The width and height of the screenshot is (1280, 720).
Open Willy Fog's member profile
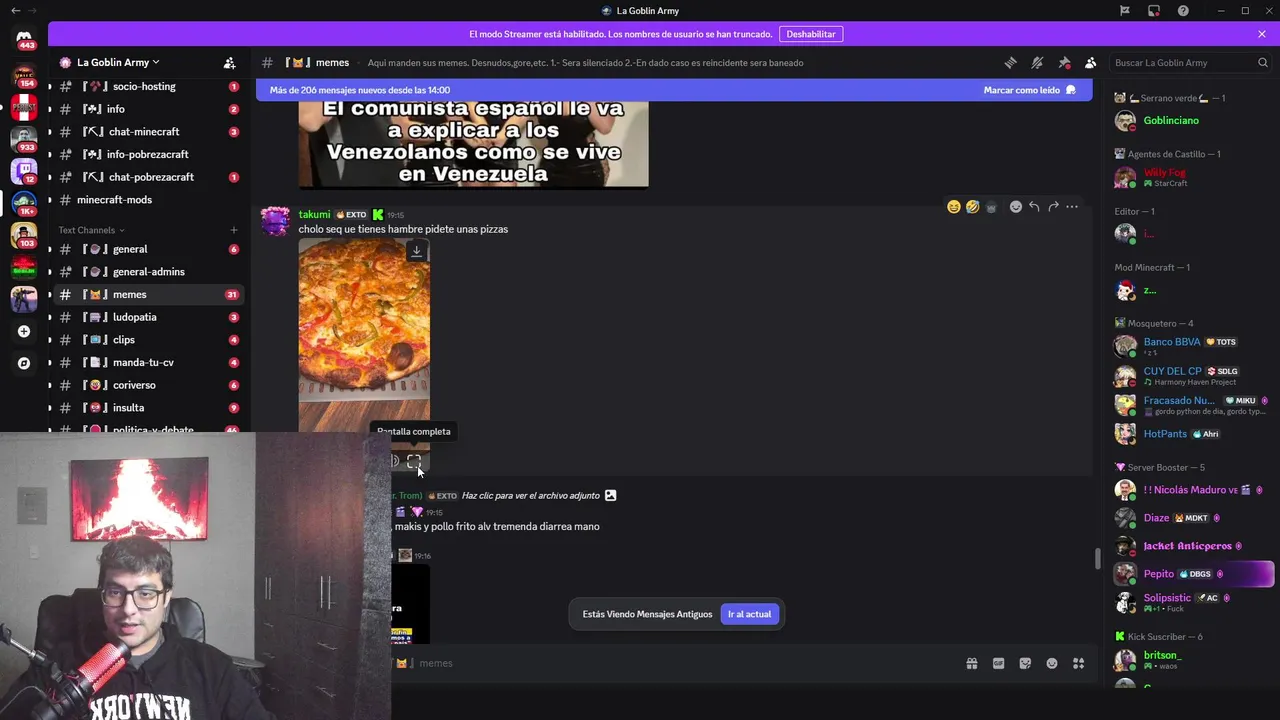1165,177
